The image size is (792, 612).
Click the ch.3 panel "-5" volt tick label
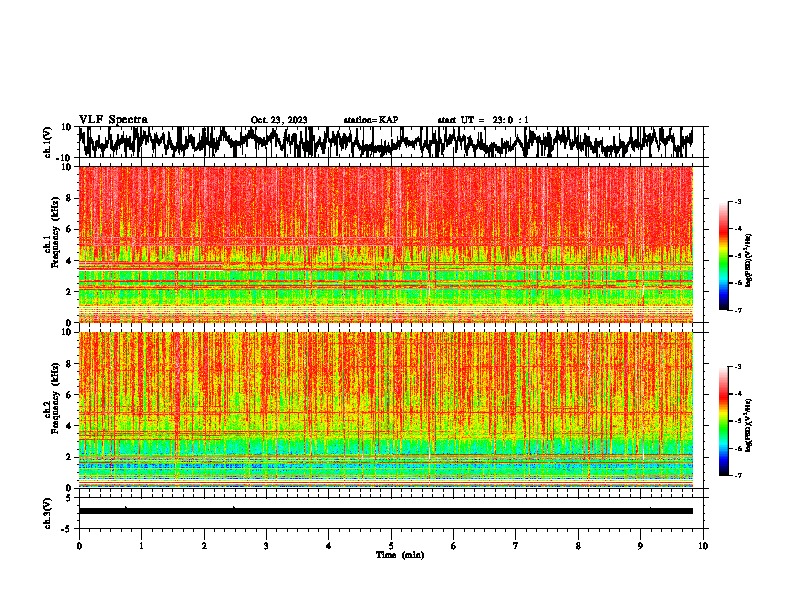67,529
